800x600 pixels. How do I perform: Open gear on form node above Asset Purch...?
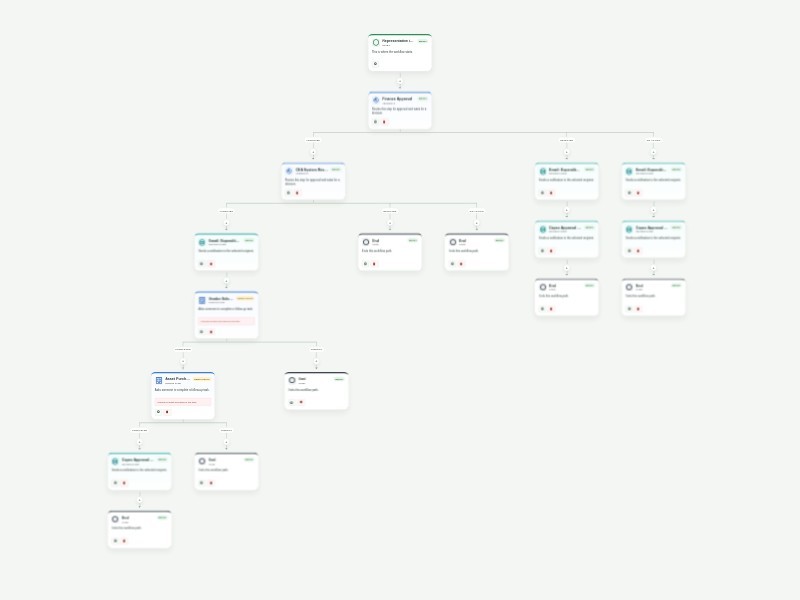click(202, 332)
